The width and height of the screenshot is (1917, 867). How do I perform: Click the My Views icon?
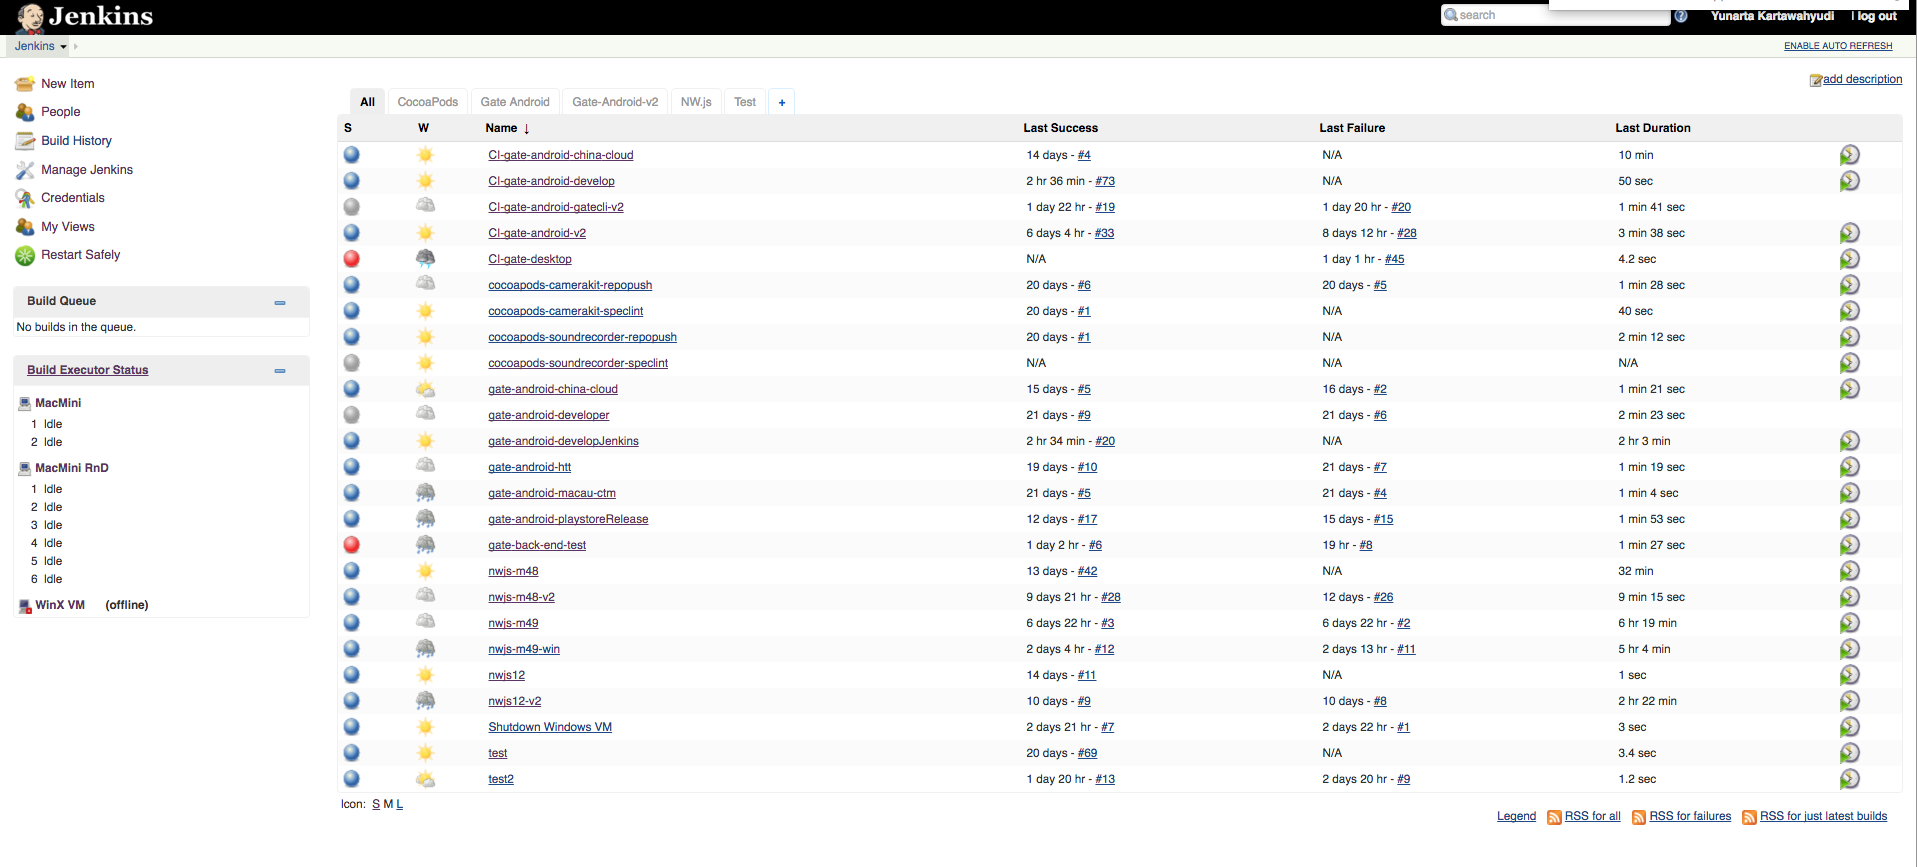(x=25, y=227)
